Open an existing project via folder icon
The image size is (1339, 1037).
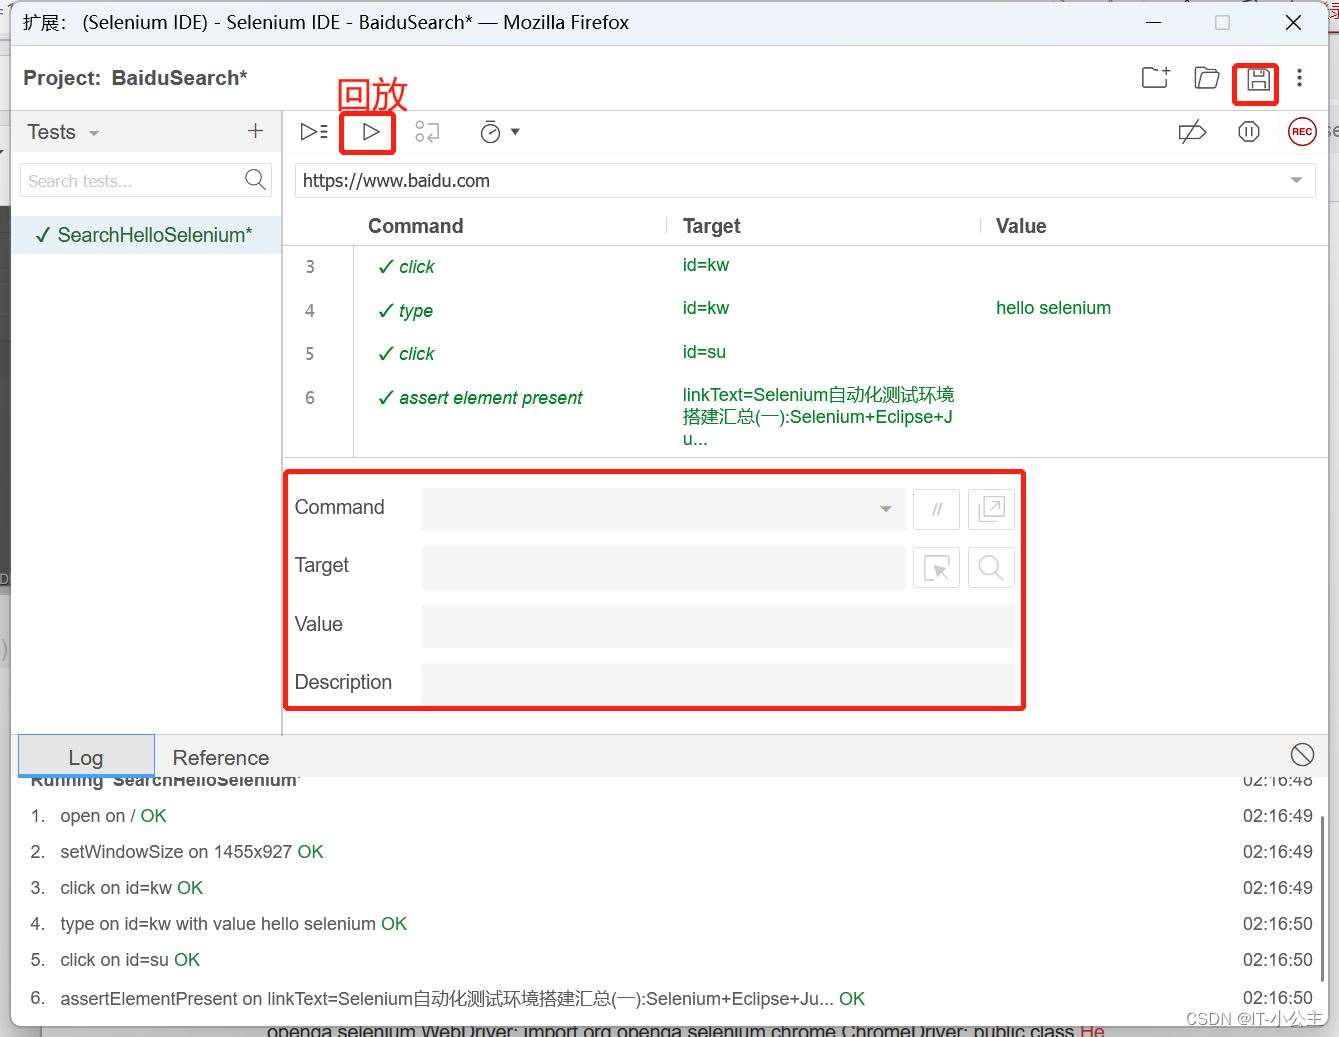(1207, 78)
